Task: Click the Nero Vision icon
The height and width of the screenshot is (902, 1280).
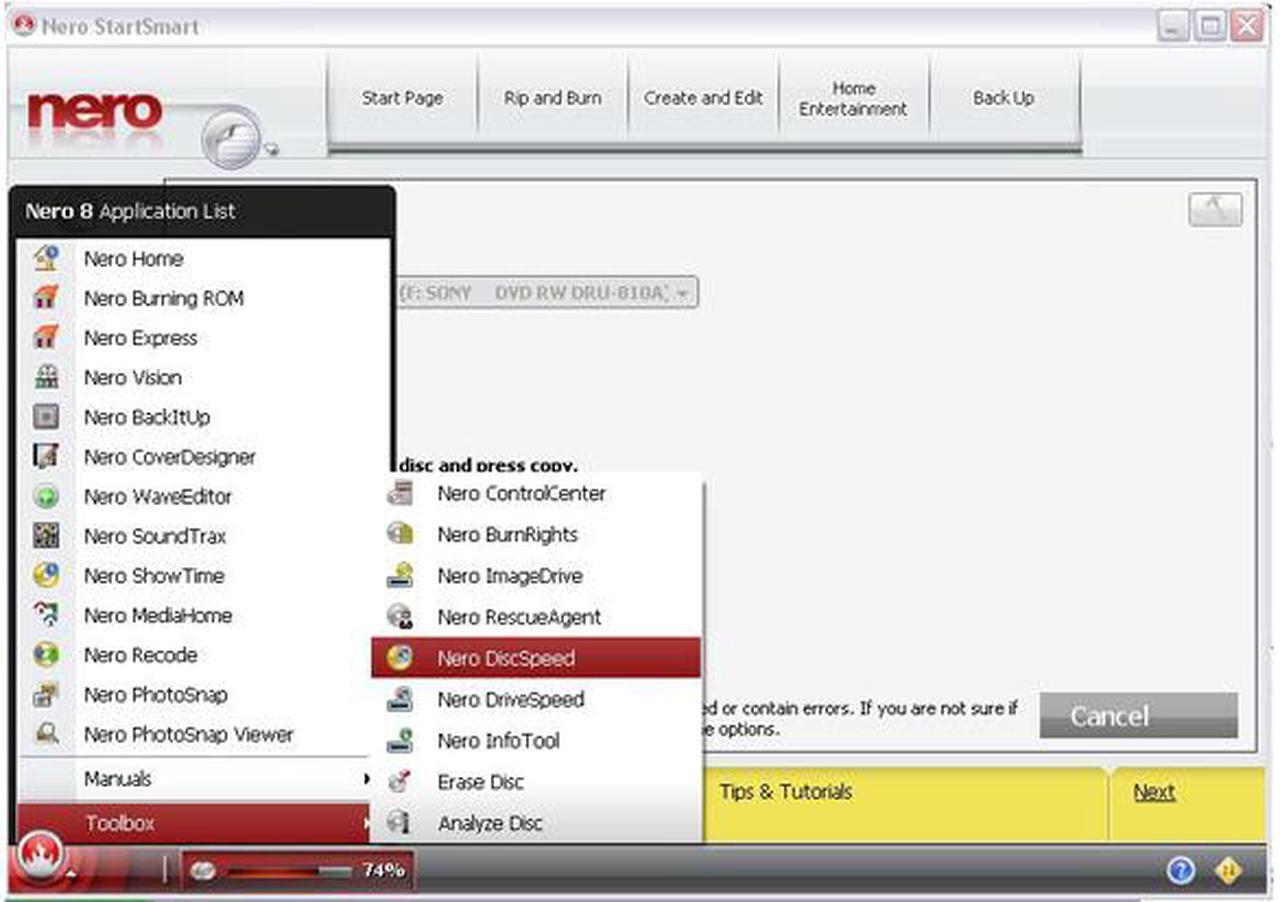Action: (46, 377)
